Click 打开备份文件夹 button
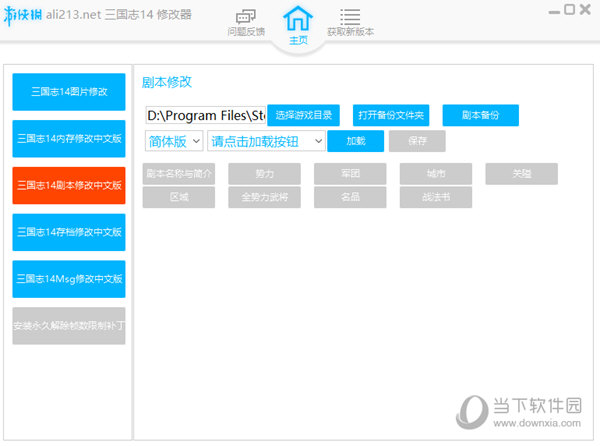 [391, 115]
